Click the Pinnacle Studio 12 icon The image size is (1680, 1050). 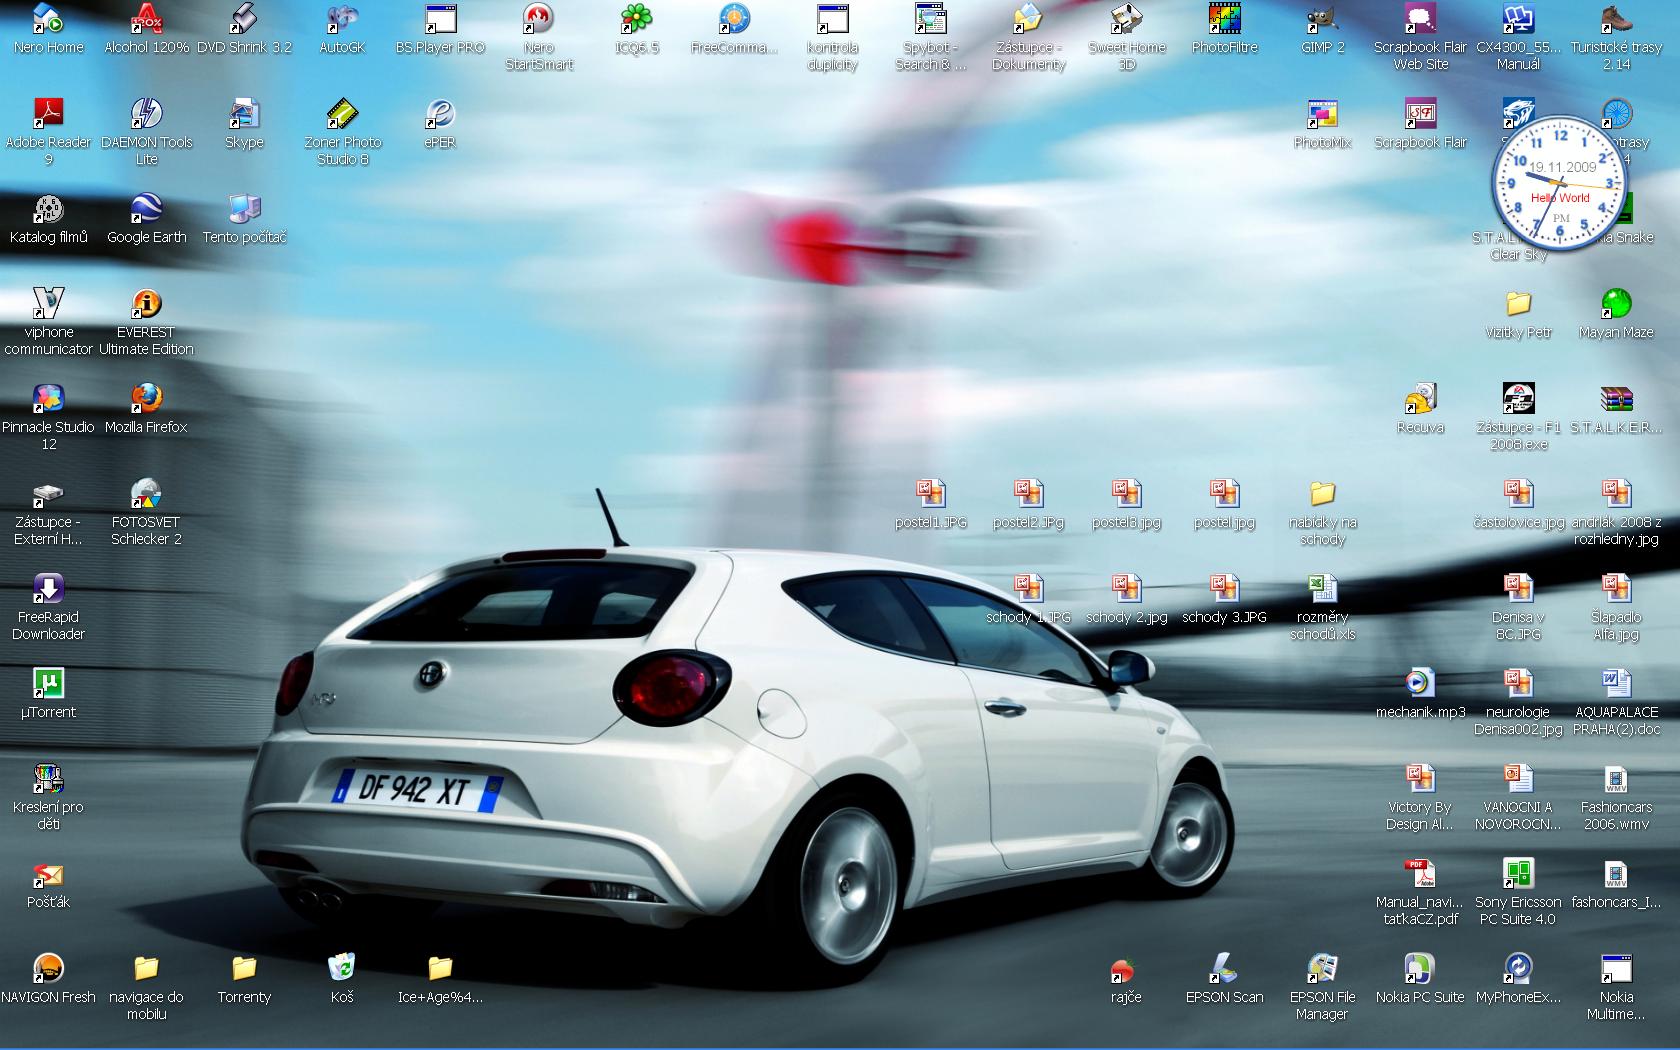point(48,399)
